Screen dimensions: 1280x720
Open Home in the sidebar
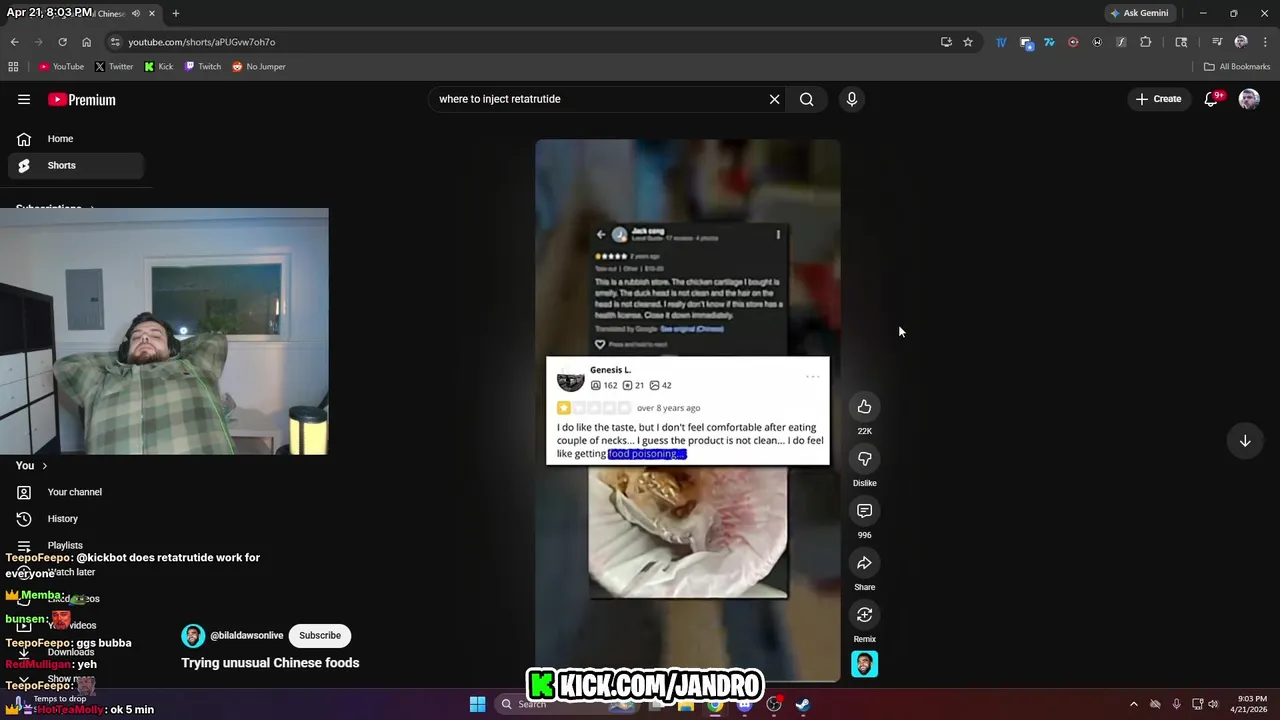(74, 139)
